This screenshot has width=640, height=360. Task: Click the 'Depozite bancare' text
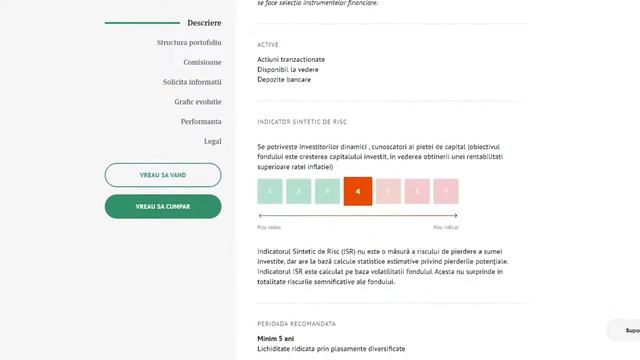[x=284, y=80]
